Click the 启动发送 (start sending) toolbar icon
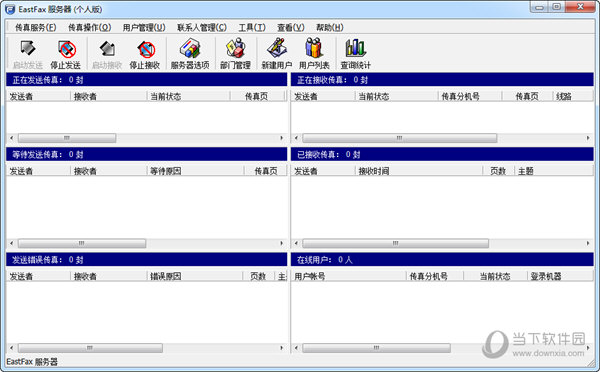This screenshot has width=600, height=372. [28, 54]
